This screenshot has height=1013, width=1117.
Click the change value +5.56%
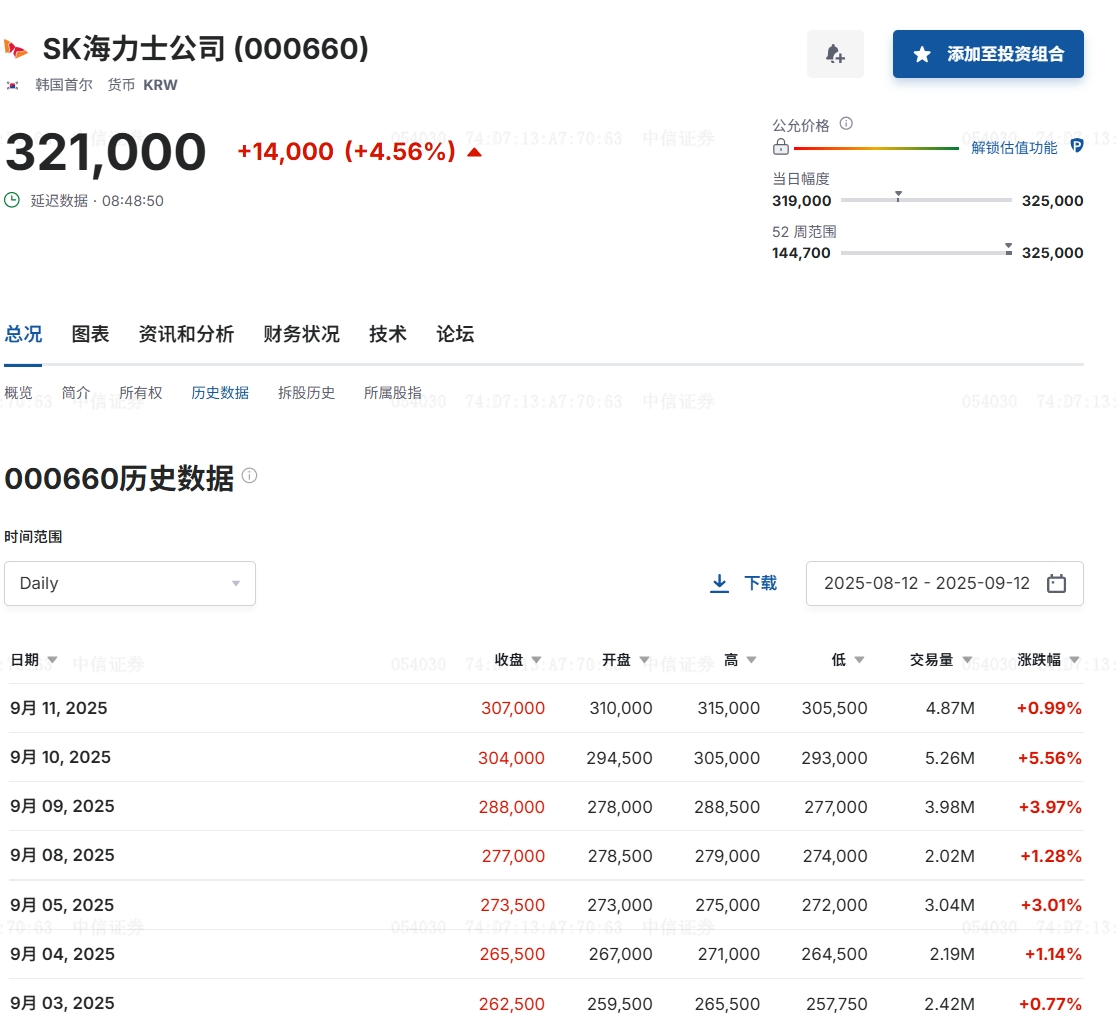click(1049, 758)
